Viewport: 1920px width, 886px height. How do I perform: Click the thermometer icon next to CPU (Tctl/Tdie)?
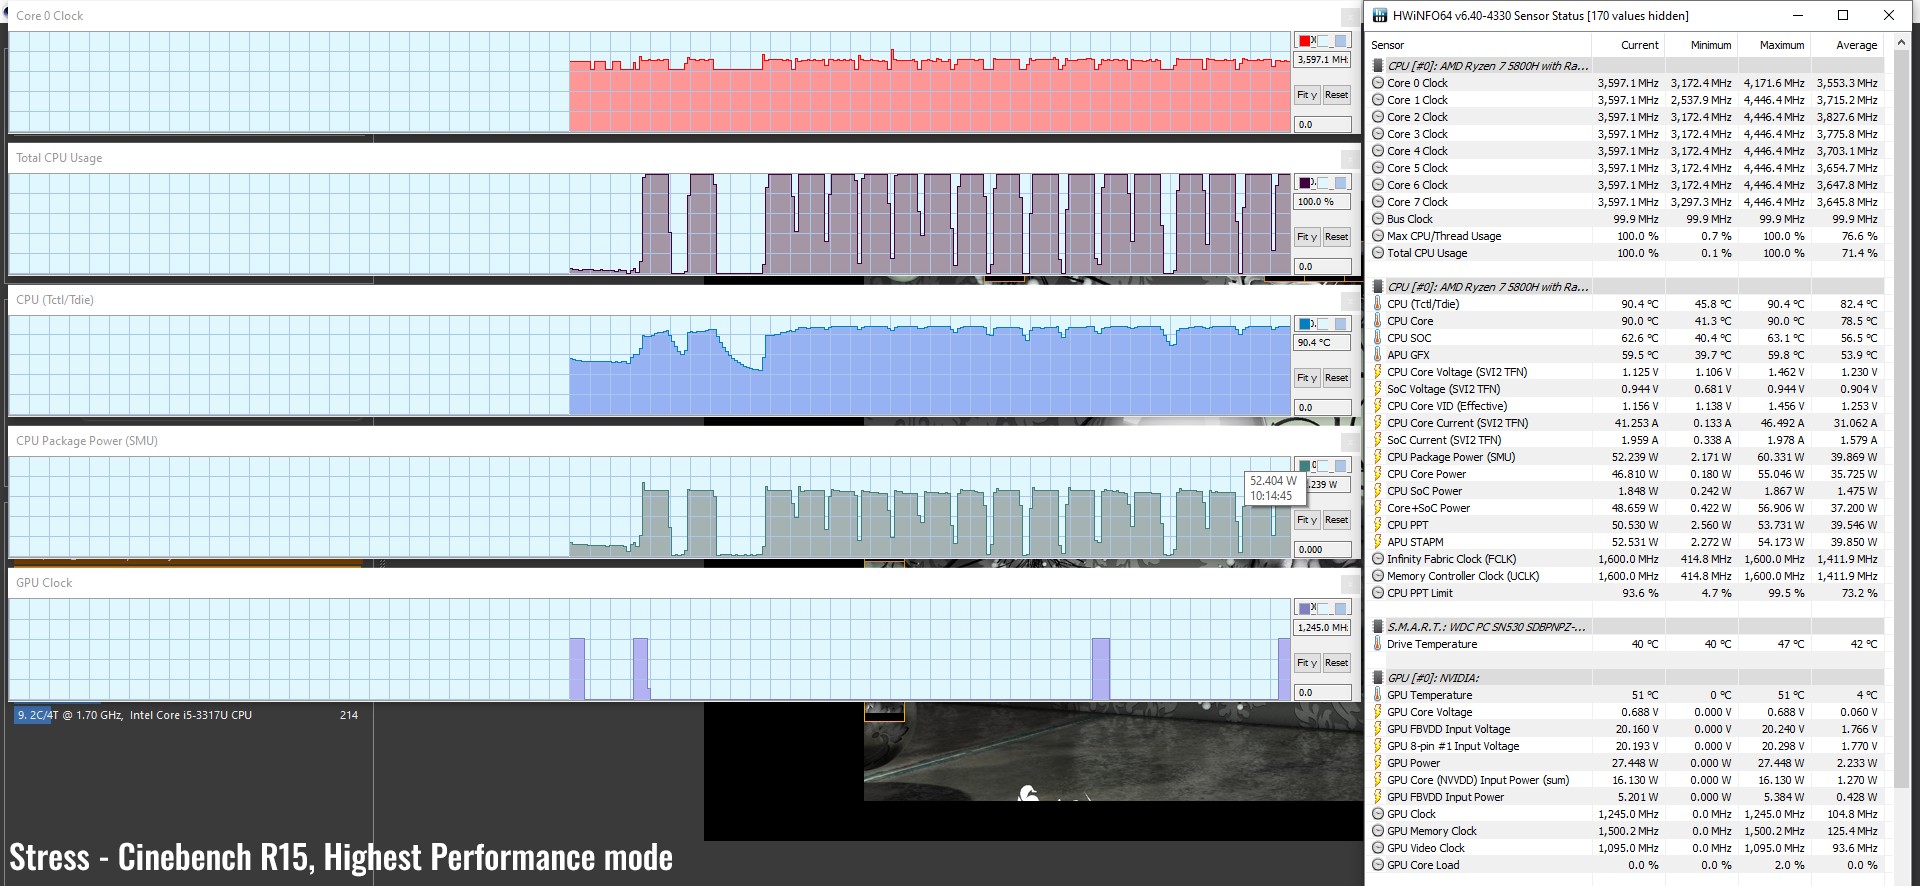(1378, 304)
